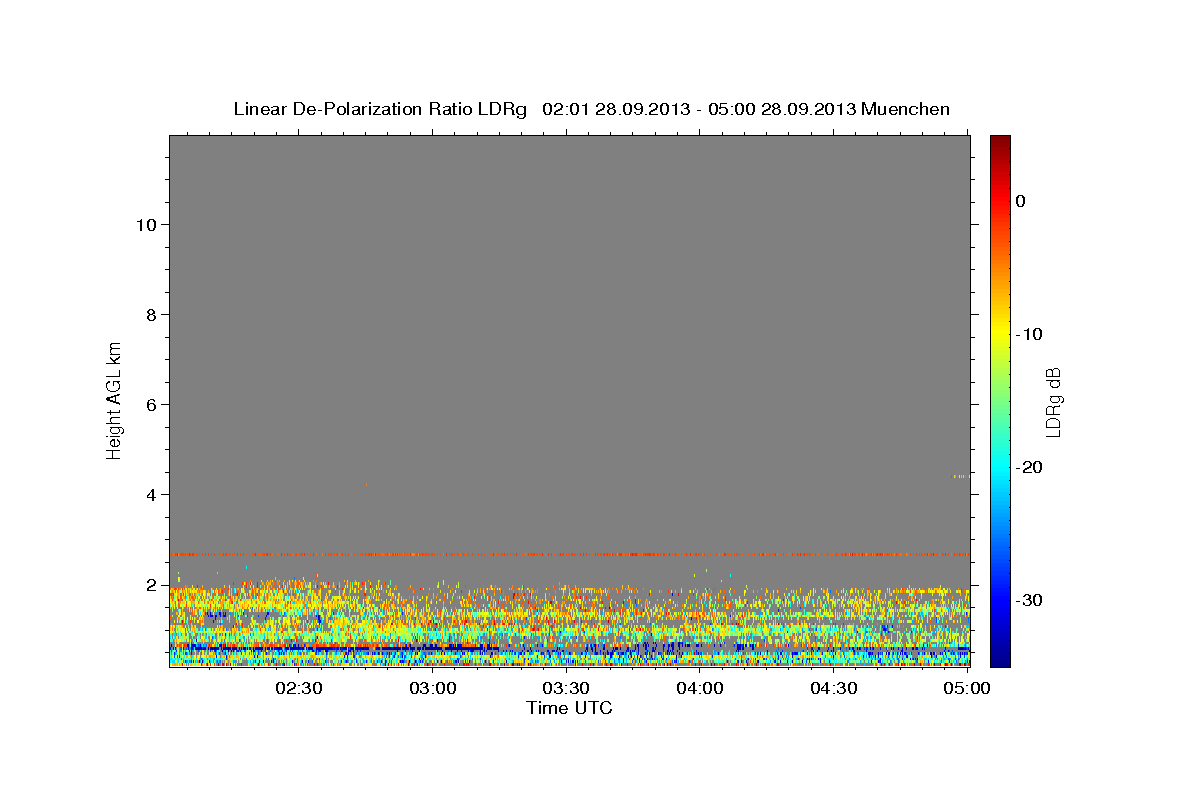Click the 'Time UTC' axis label
The width and height of the screenshot is (1200, 800).
point(569,708)
